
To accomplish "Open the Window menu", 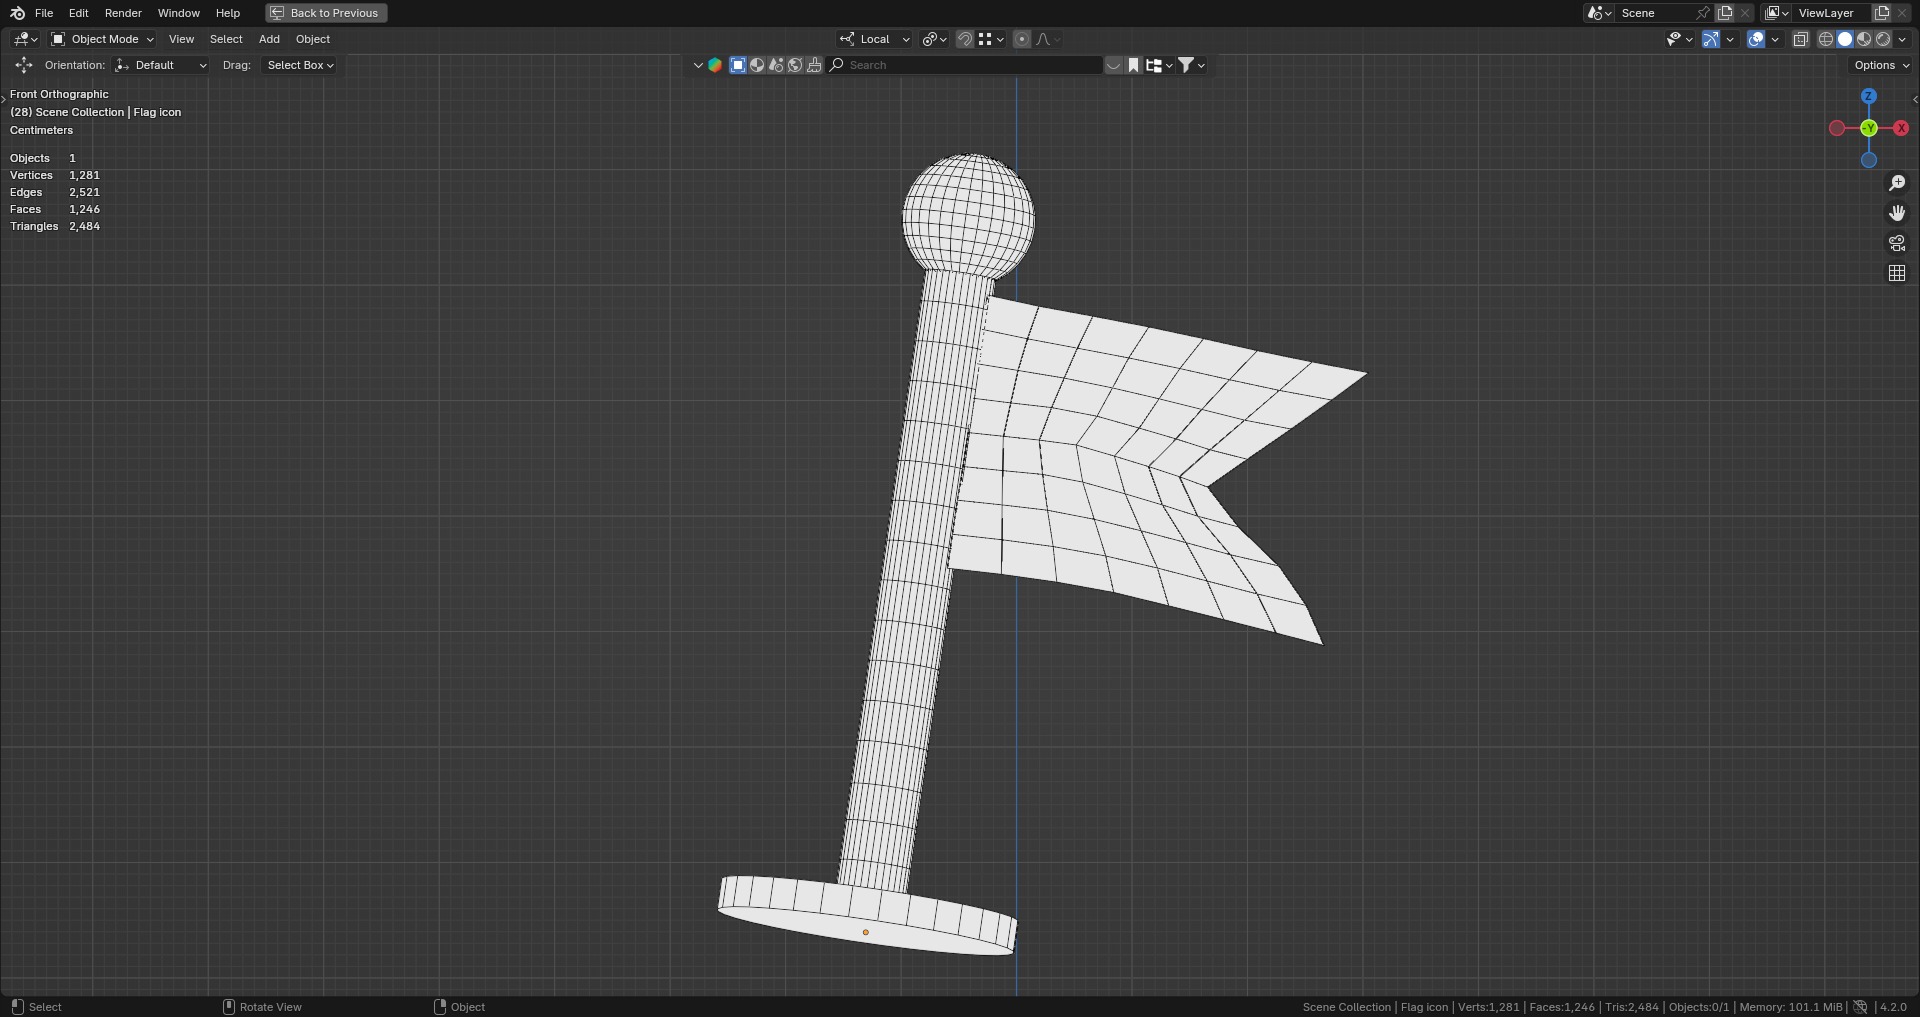I will point(179,13).
